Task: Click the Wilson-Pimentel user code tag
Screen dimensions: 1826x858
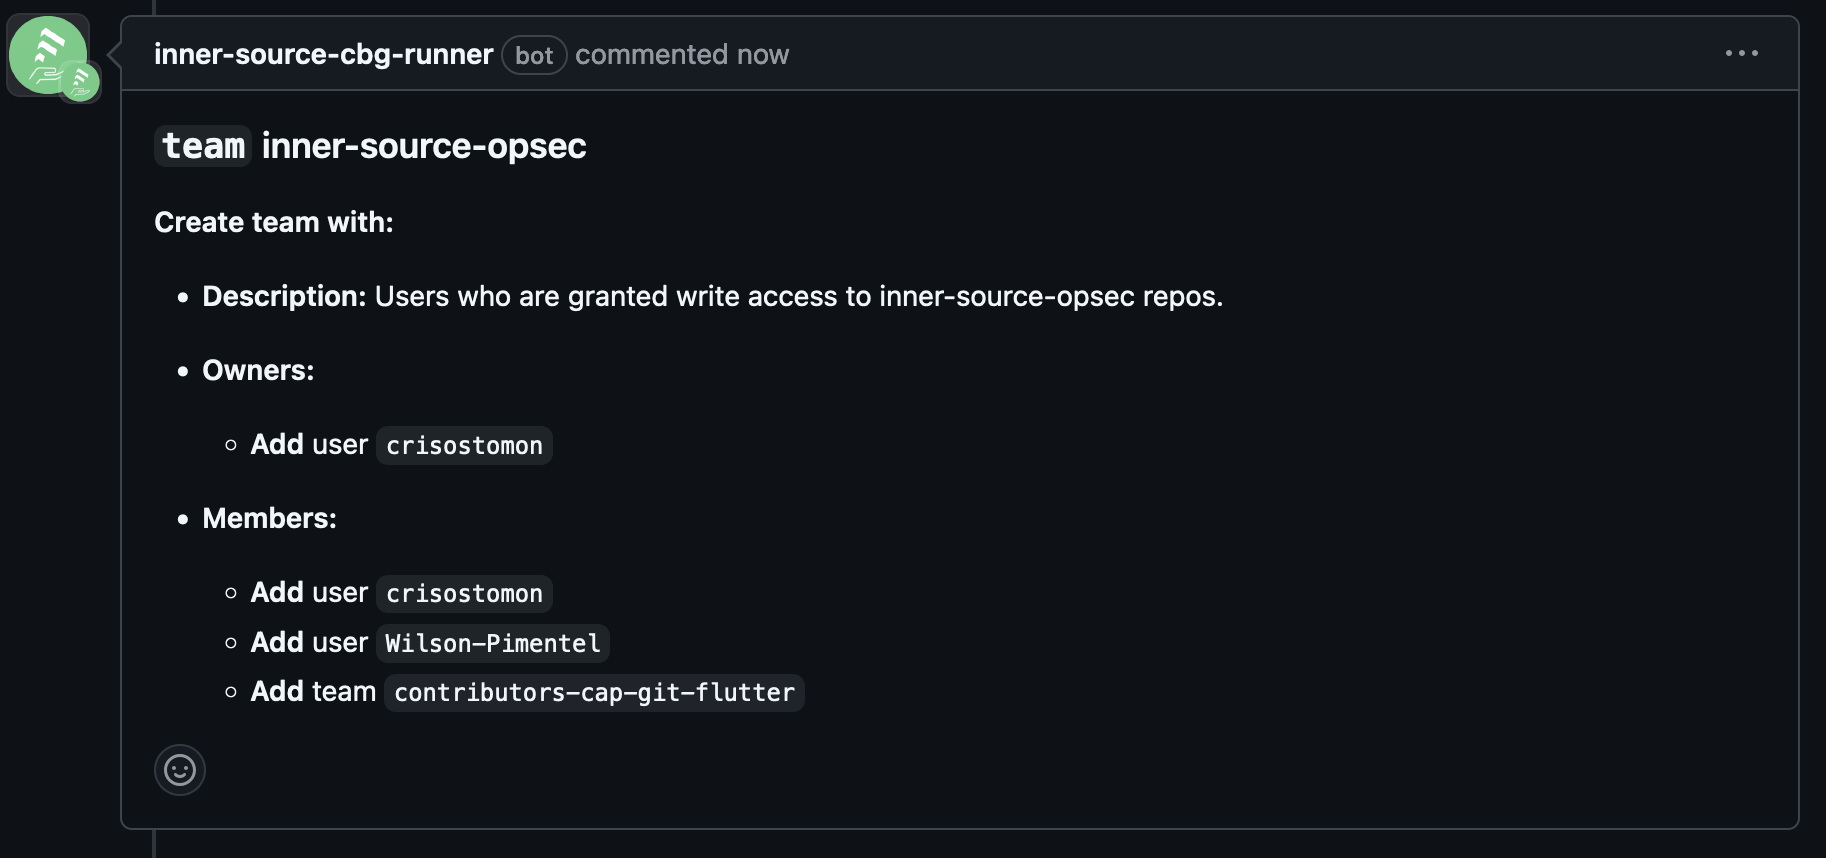Action: 493,643
